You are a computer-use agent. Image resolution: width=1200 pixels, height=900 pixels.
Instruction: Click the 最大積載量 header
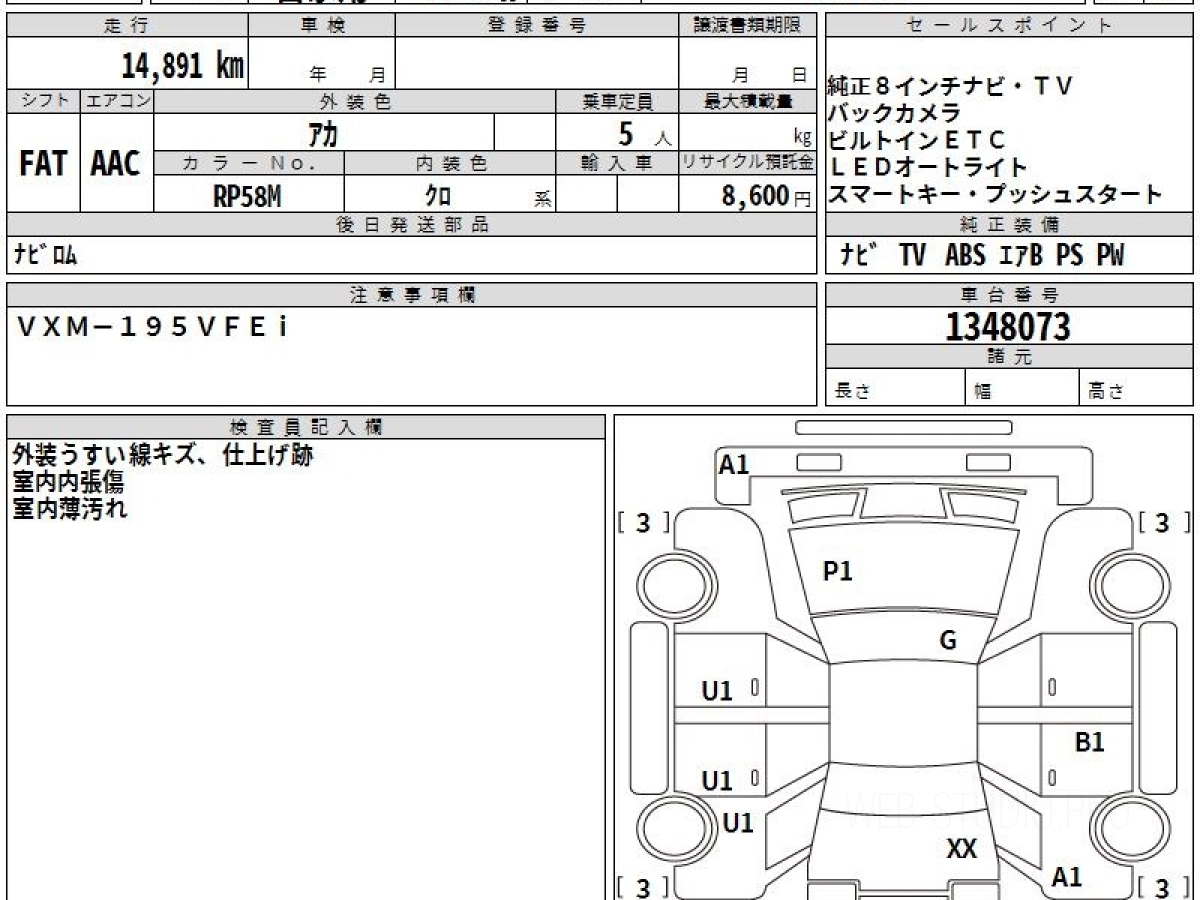[x=747, y=101]
